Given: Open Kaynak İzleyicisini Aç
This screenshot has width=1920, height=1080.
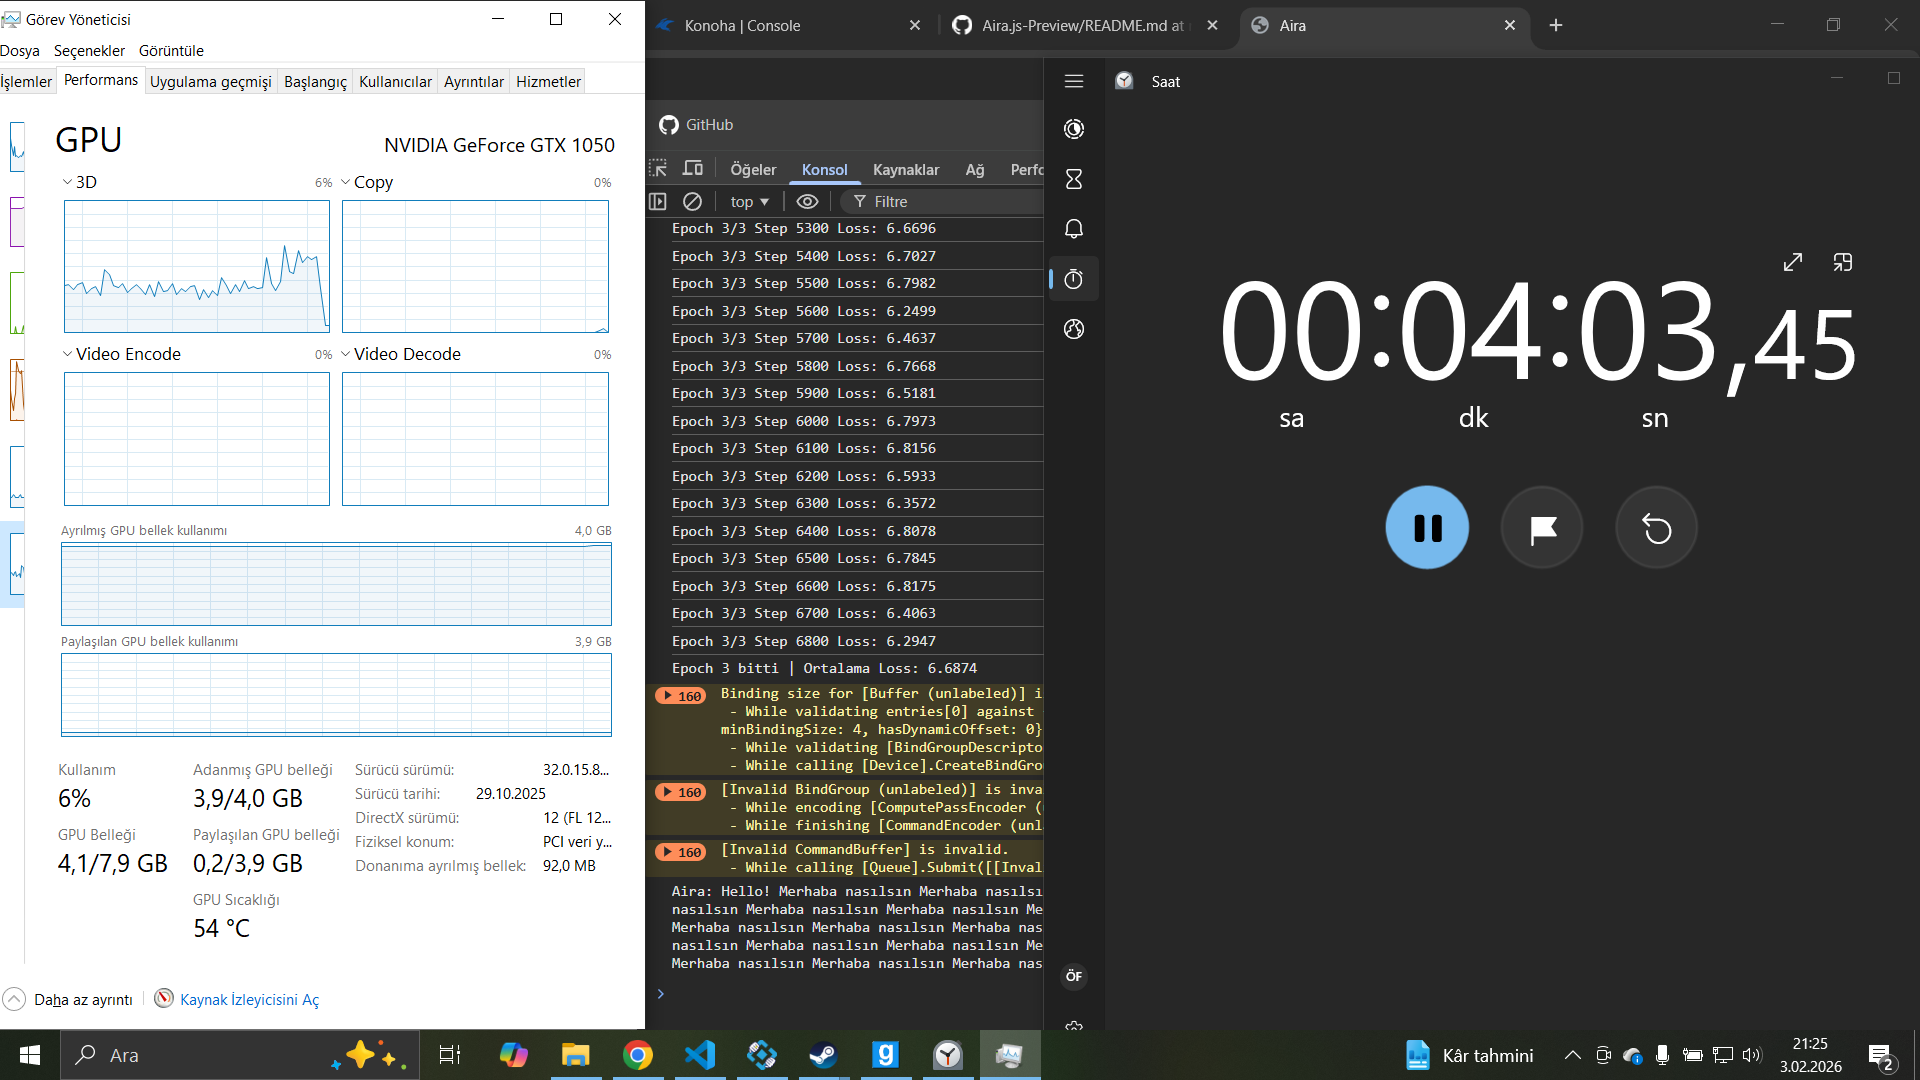Looking at the screenshot, I should (249, 999).
